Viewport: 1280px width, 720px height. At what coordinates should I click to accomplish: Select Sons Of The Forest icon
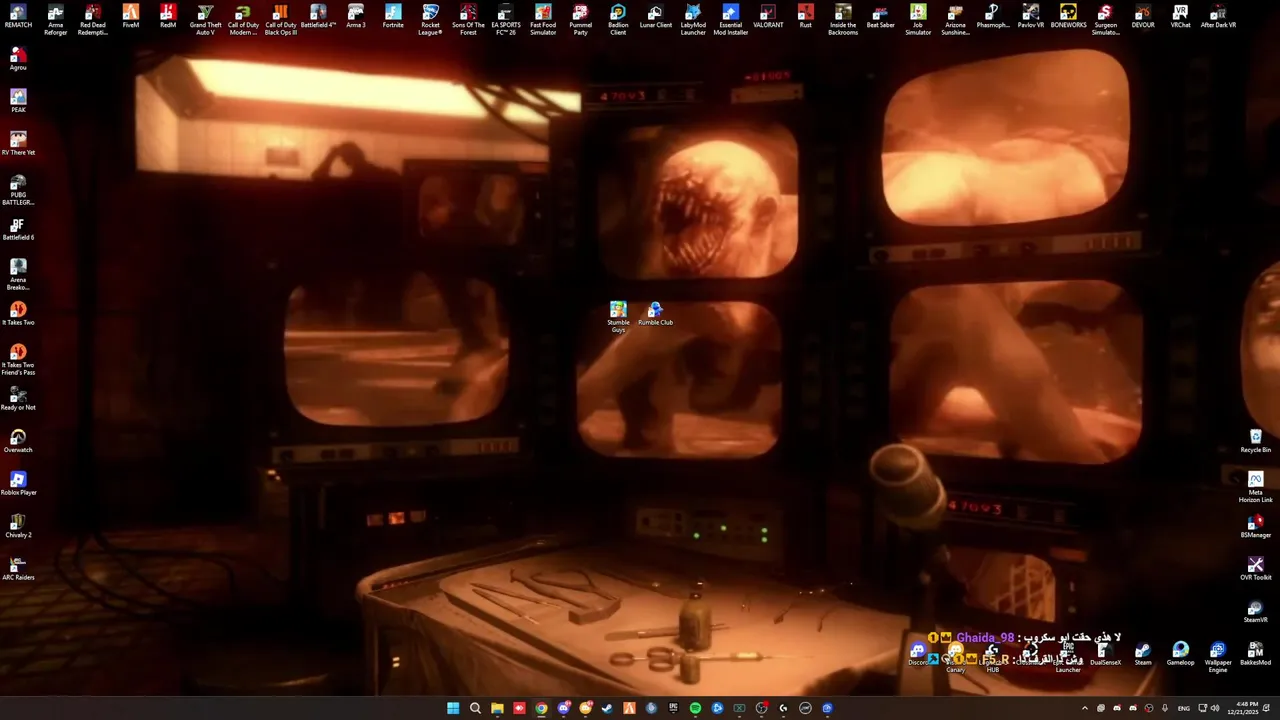coord(468,20)
